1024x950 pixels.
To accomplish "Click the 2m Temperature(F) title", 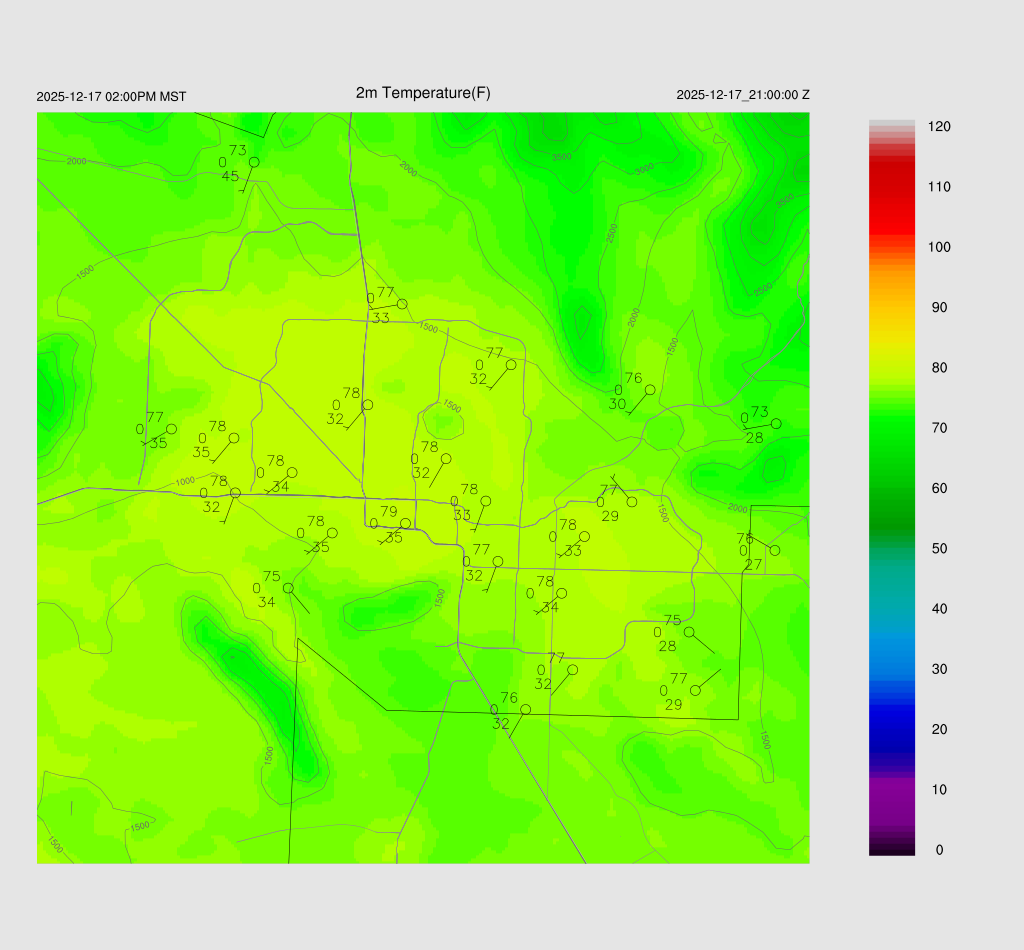I will point(423,93).
